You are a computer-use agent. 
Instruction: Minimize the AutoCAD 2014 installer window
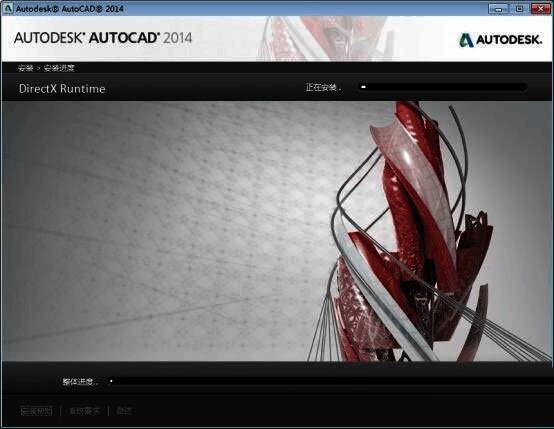[498, 8]
